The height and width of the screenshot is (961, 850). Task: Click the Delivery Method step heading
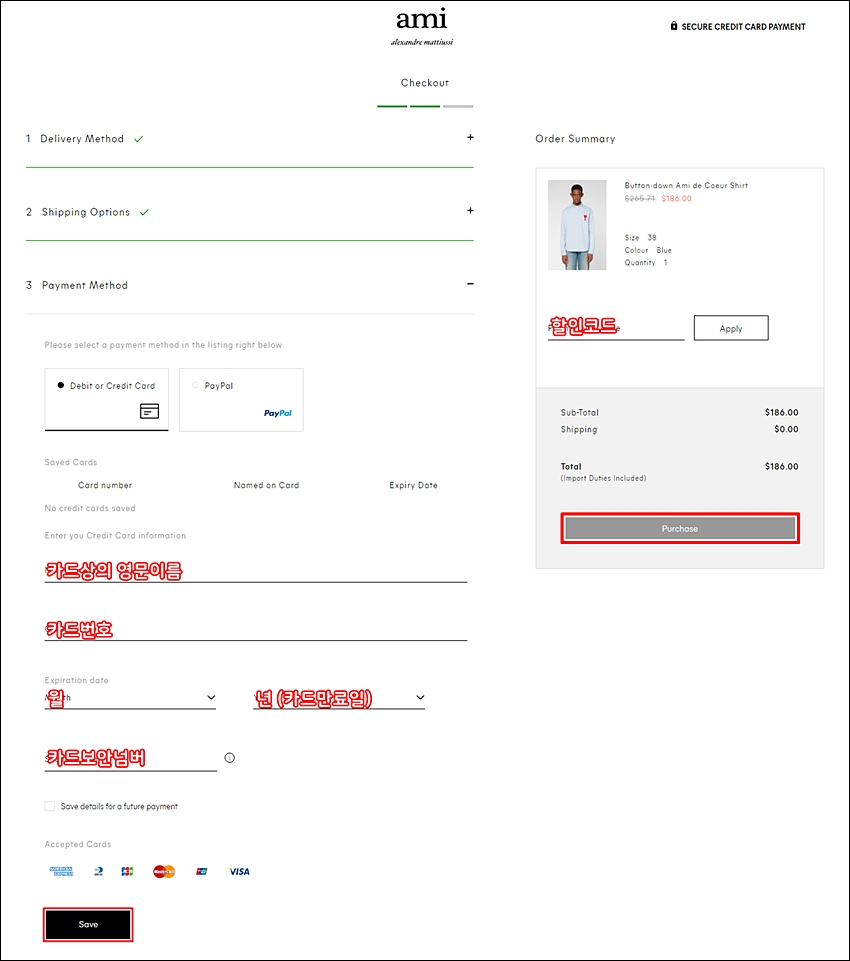82,139
